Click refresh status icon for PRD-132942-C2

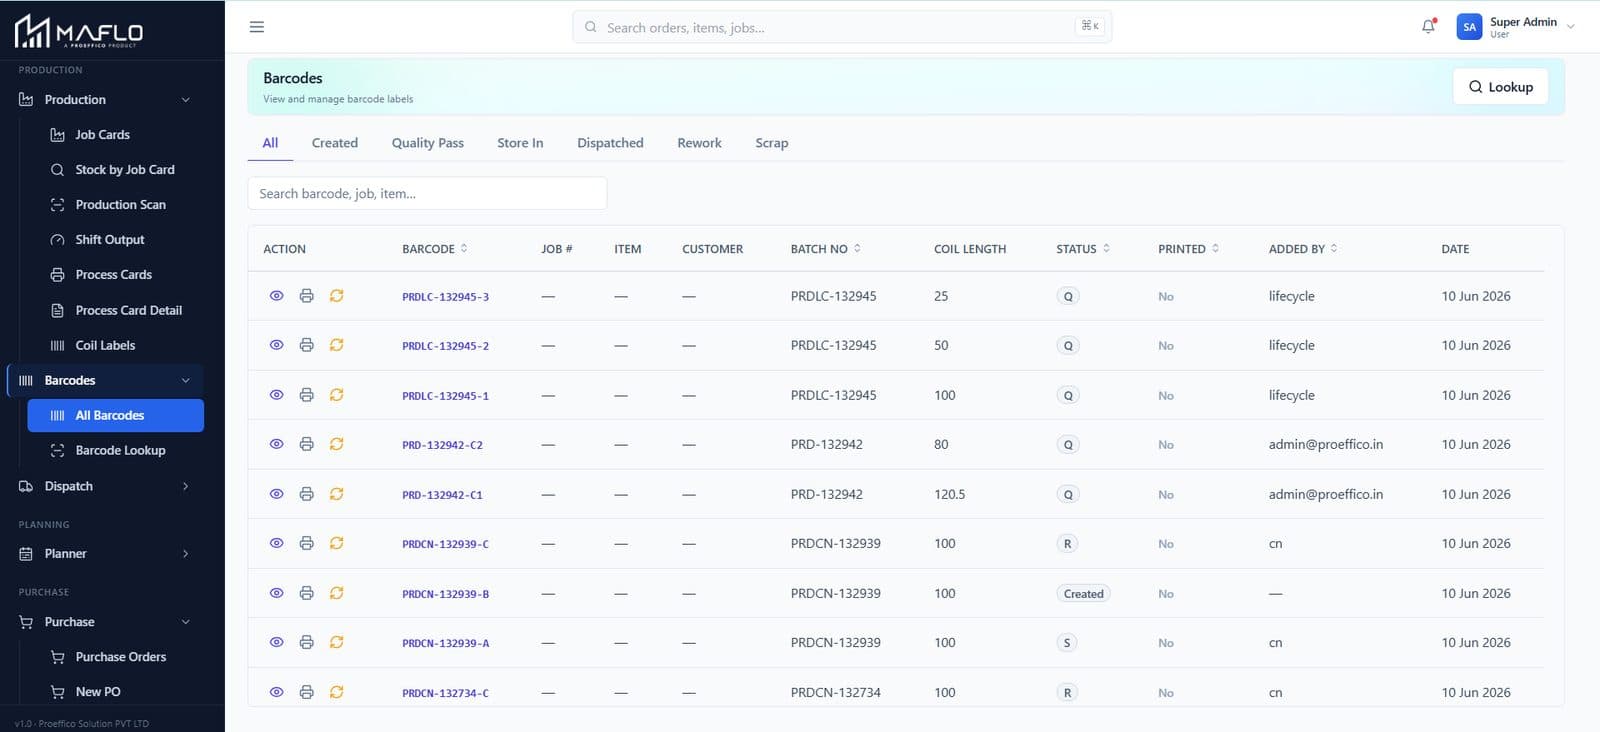pyautogui.click(x=337, y=444)
